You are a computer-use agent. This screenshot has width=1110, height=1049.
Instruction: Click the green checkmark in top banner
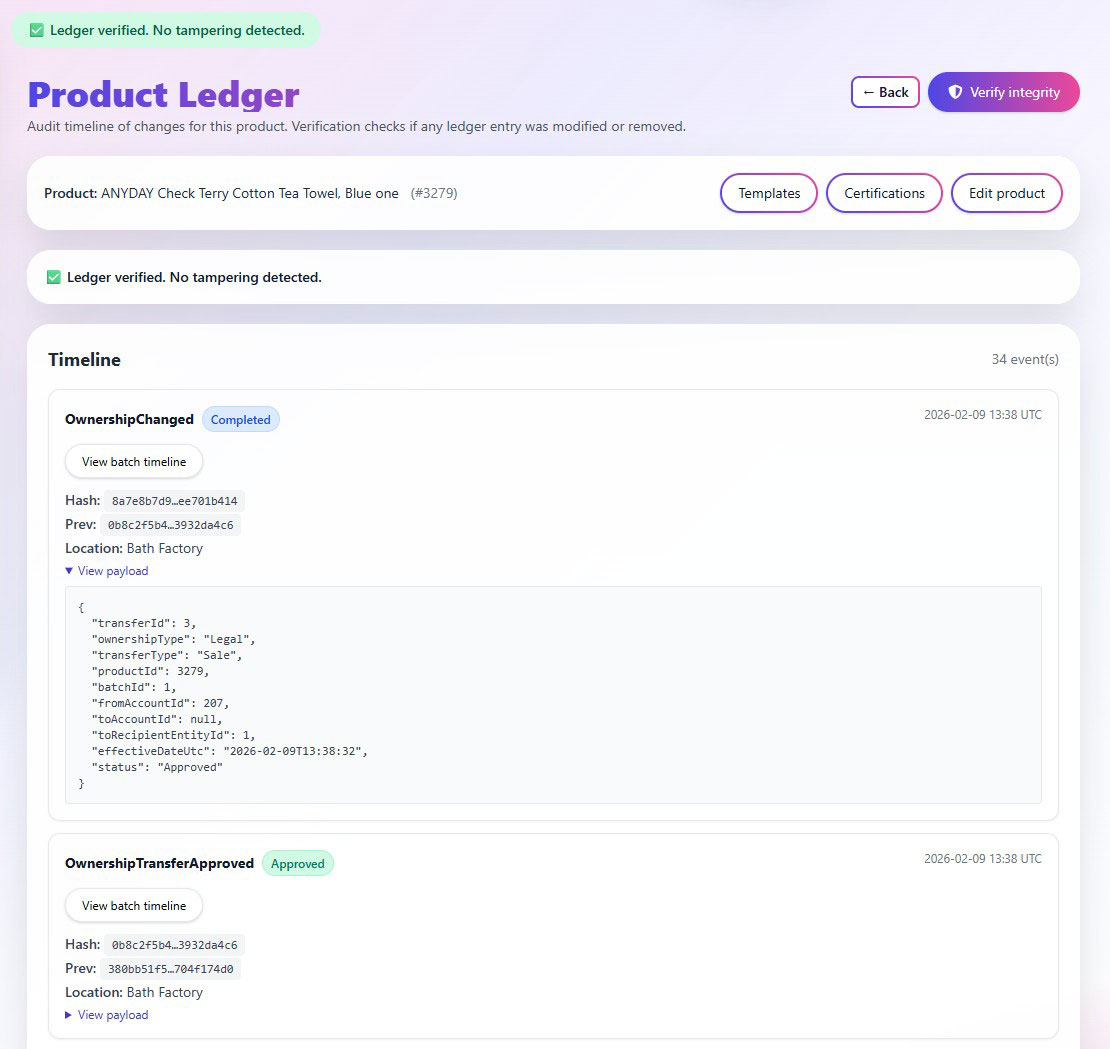coord(37,30)
